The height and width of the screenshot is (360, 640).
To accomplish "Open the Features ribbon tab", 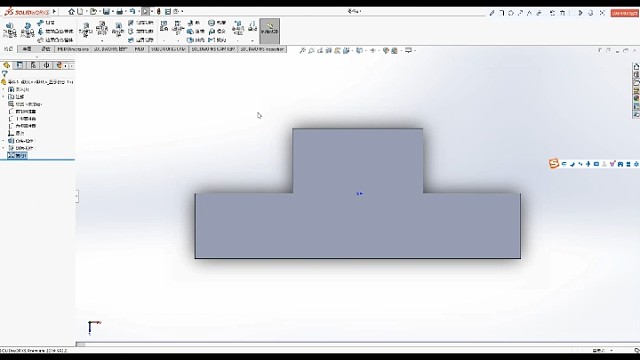I will point(9,49).
